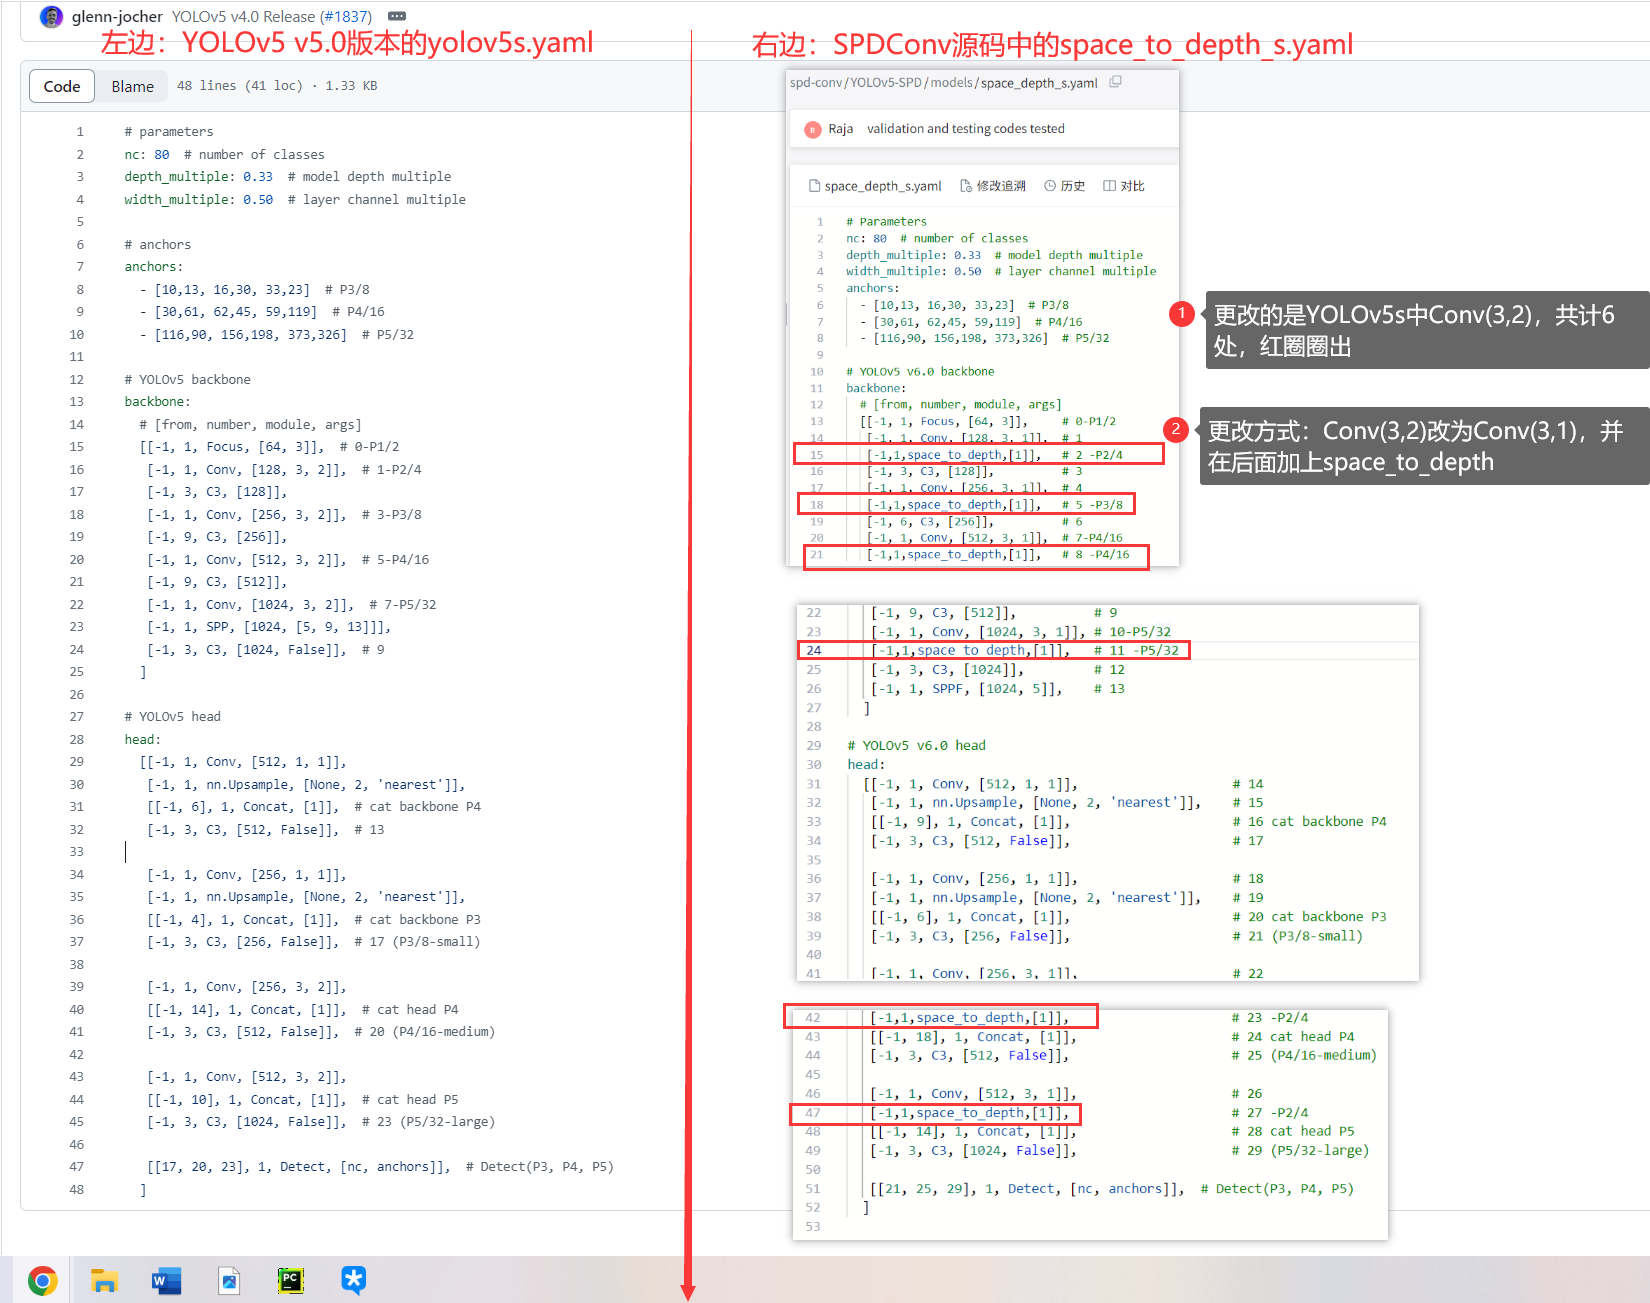The image size is (1650, 1303).
Task: Switch to the Blame view tab
Action: [132, 86]
